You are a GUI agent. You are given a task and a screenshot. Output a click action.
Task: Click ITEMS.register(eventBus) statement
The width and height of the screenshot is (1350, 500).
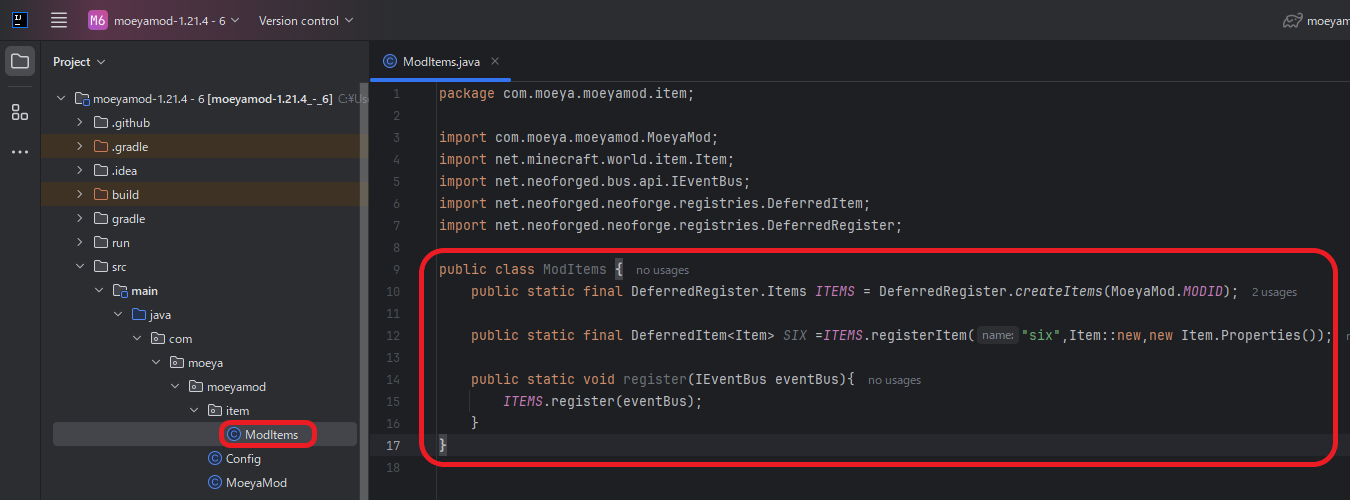603,401
